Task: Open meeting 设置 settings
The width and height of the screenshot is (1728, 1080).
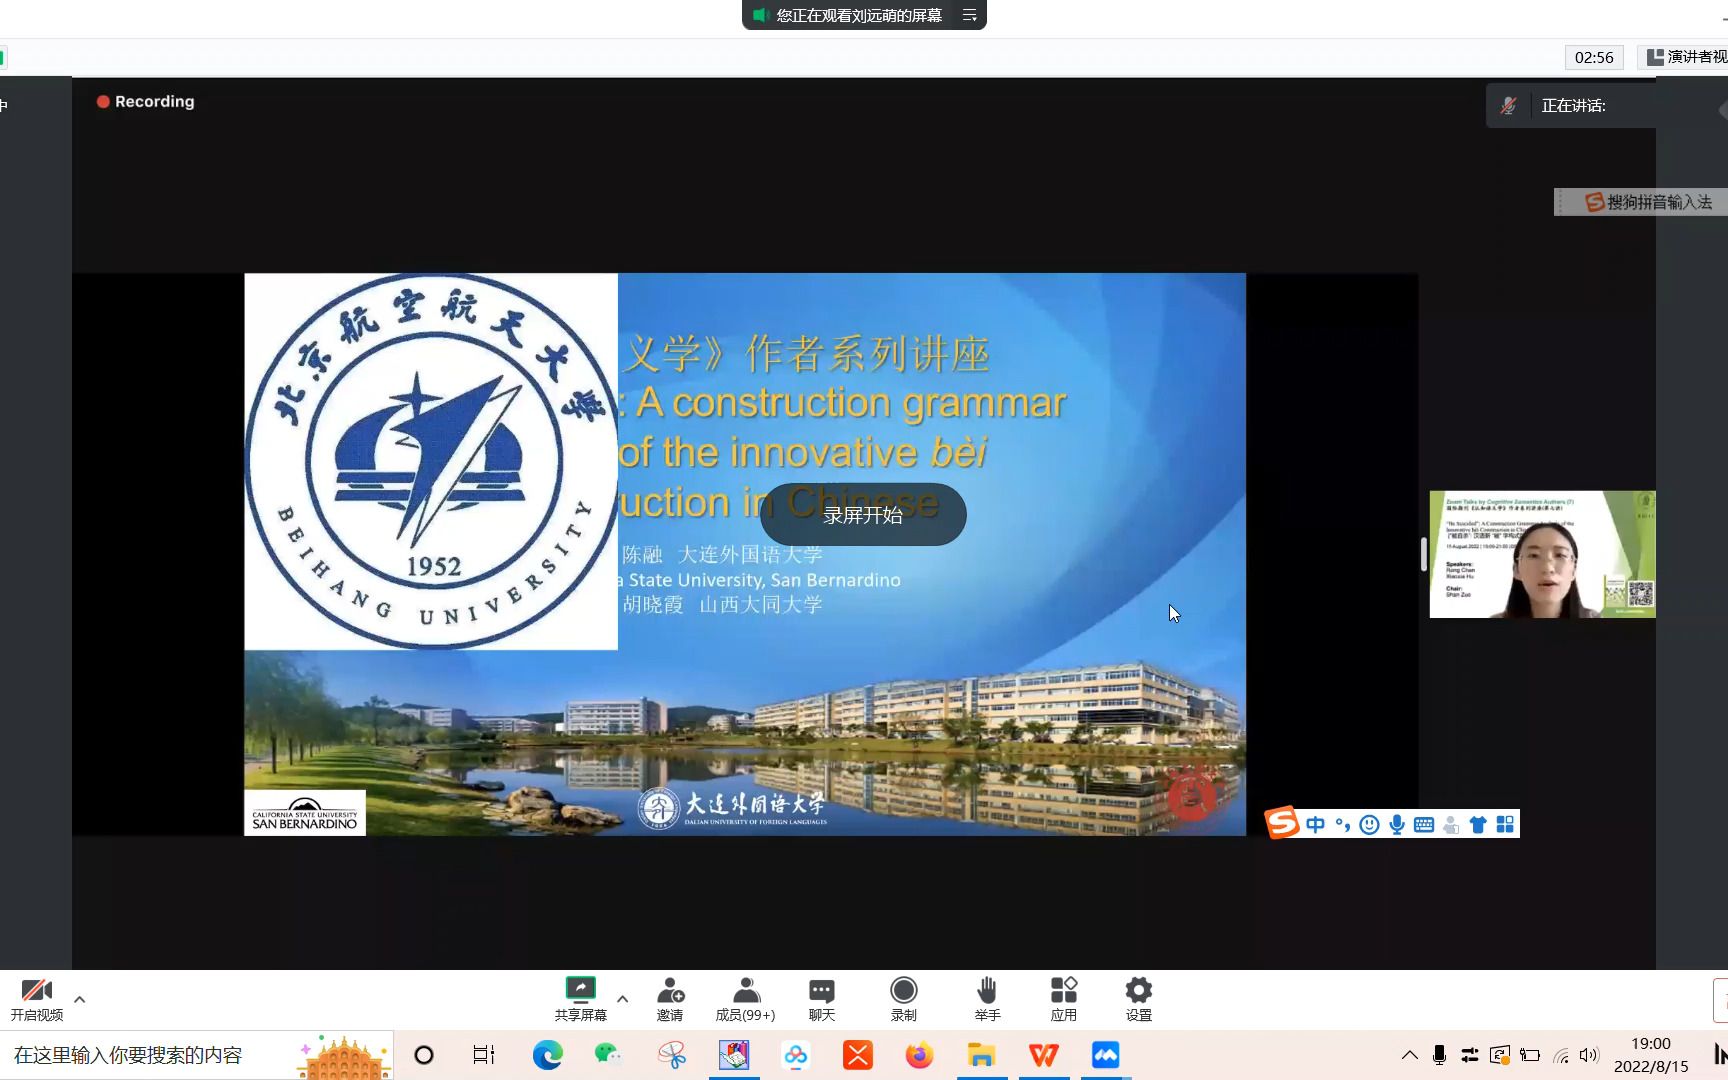Action: (x=1139, y=999)
